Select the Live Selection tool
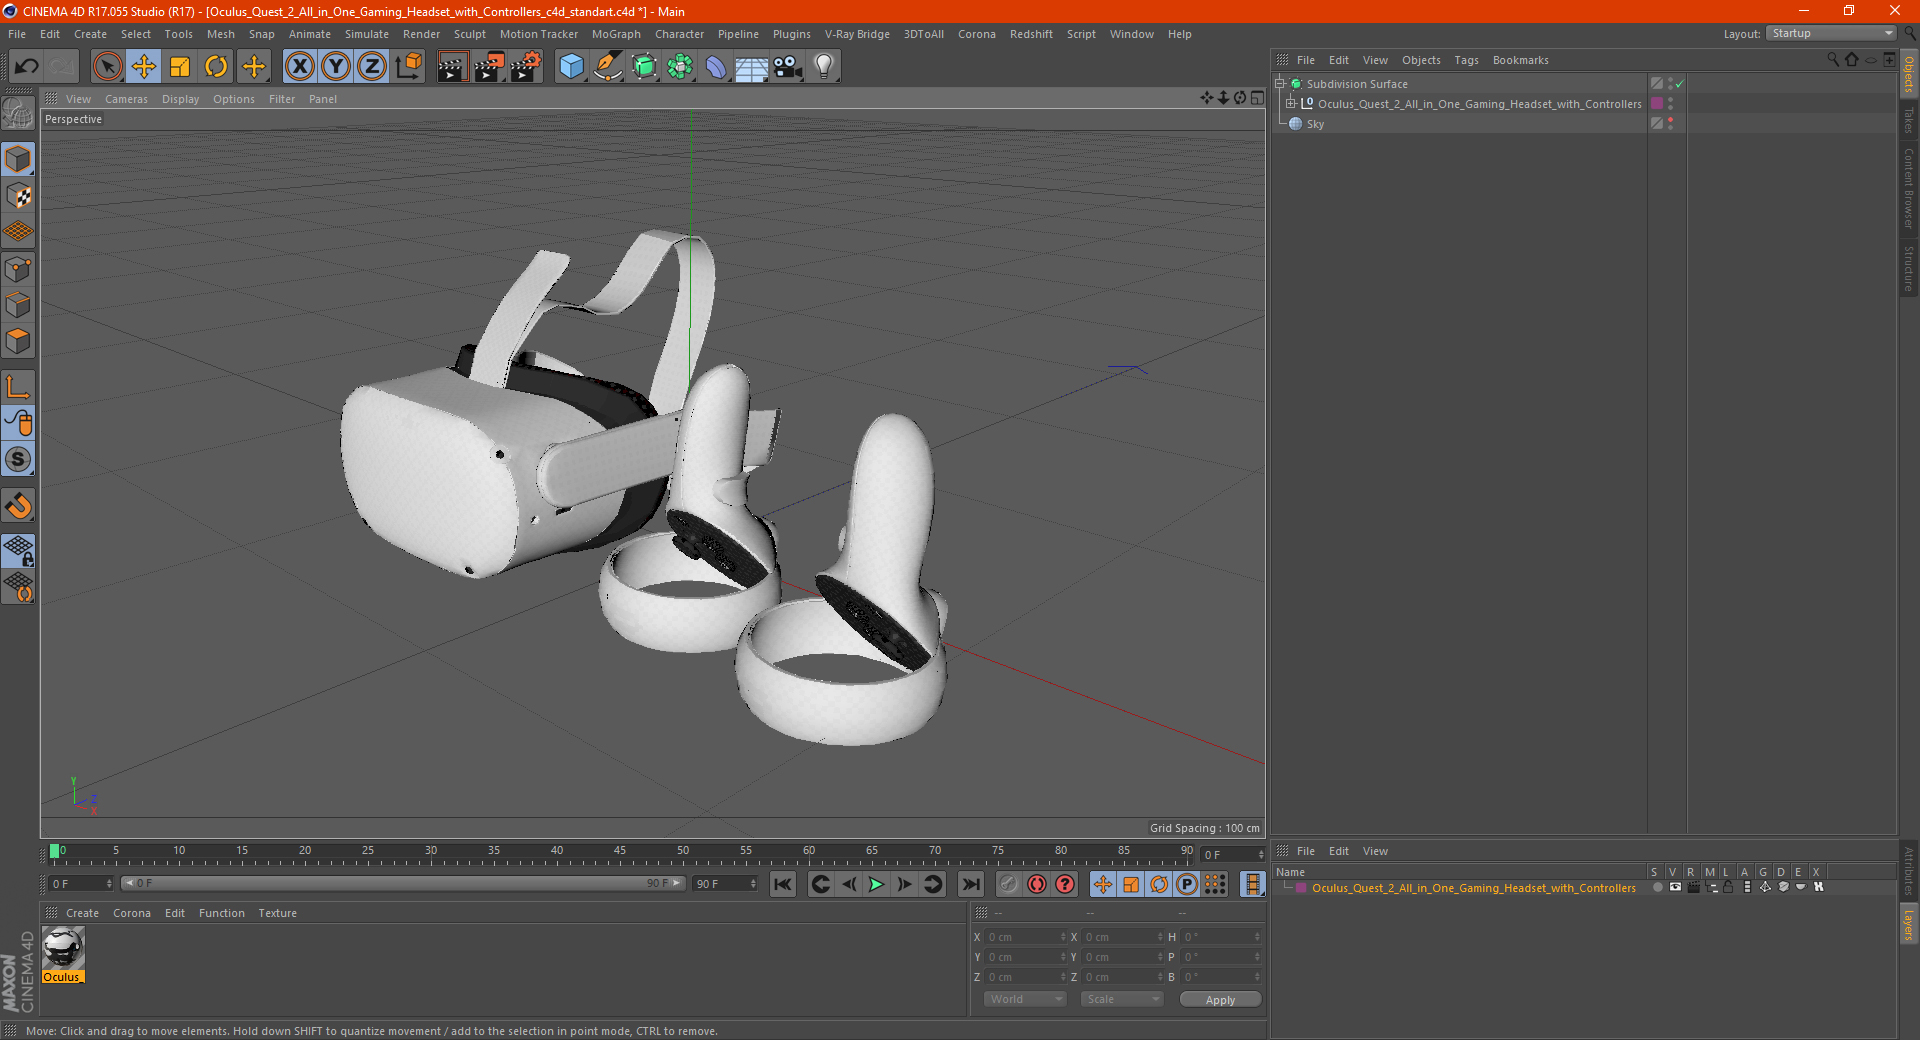The height and width of the screenshot is (1040, 1920). pyautogui.click(x=107, y=67)
